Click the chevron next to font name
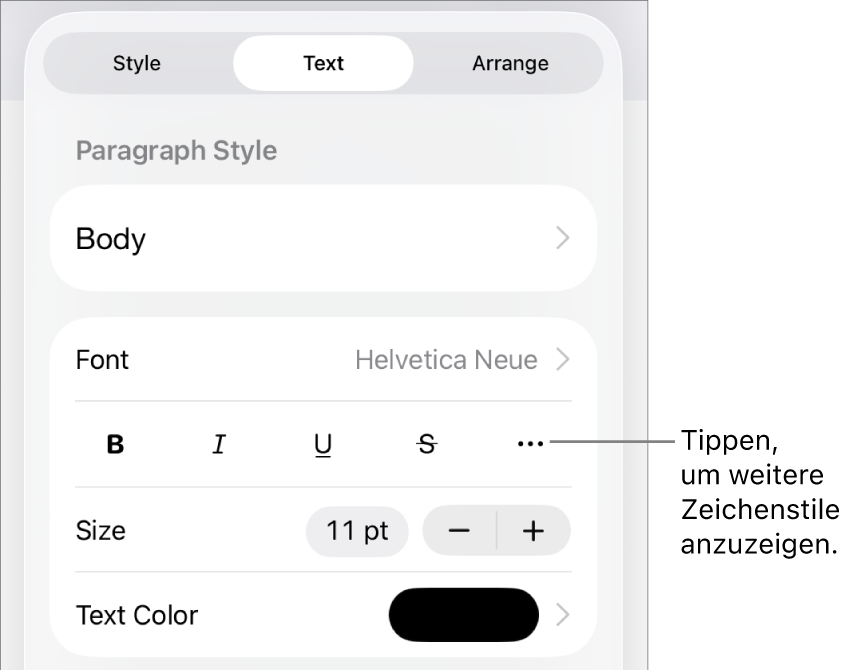865x670 pixels. tap(563, 360)
